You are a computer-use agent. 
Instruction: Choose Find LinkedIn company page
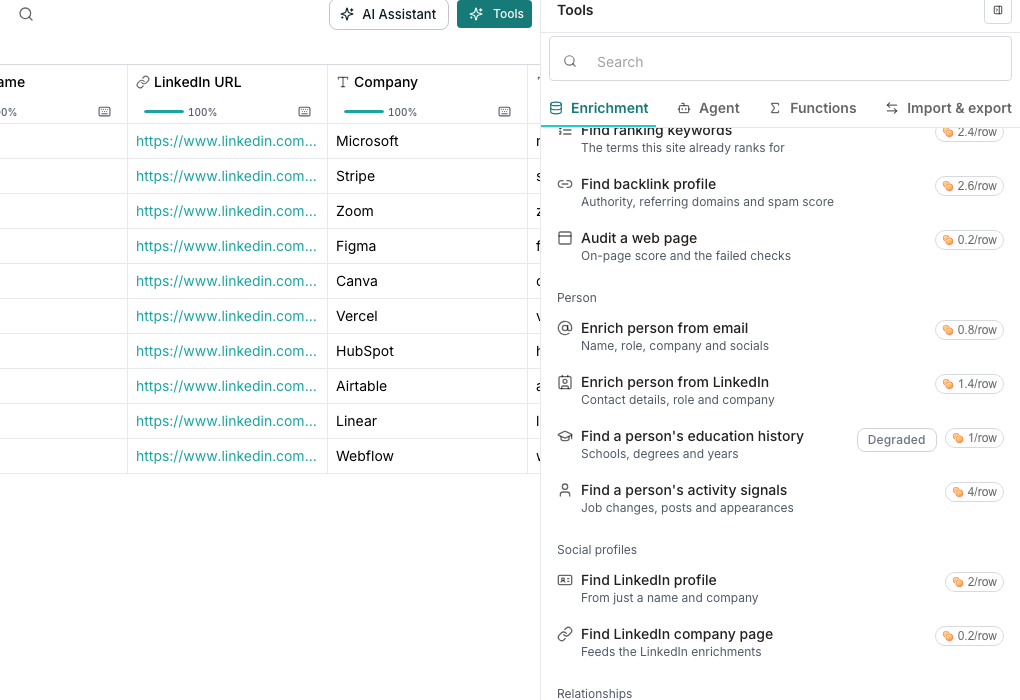coord(780,642)
